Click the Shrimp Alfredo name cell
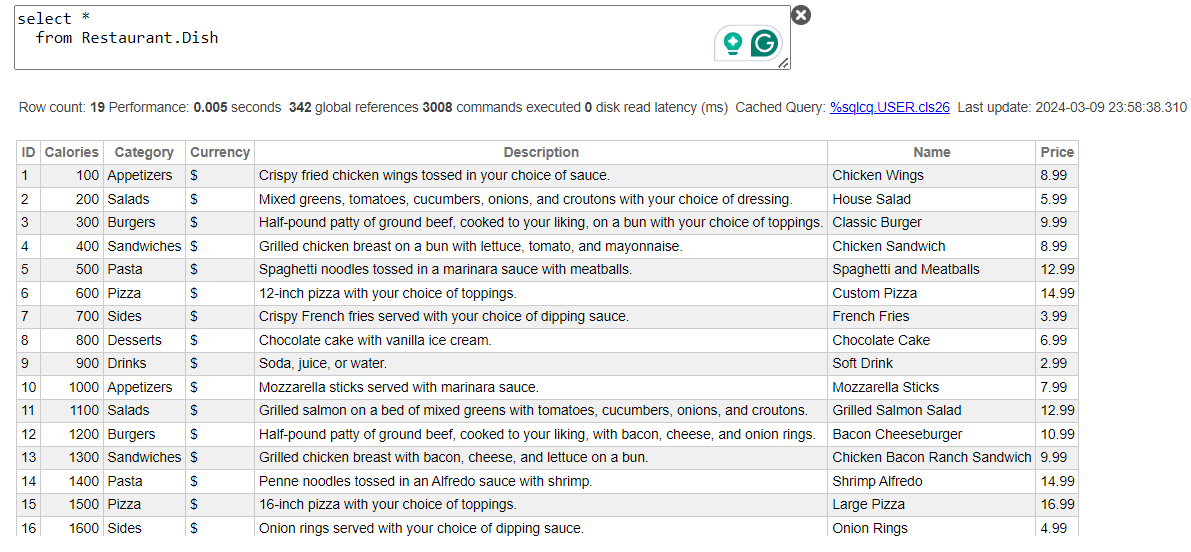Screen dimensions: 1191x552 (877, 481)
